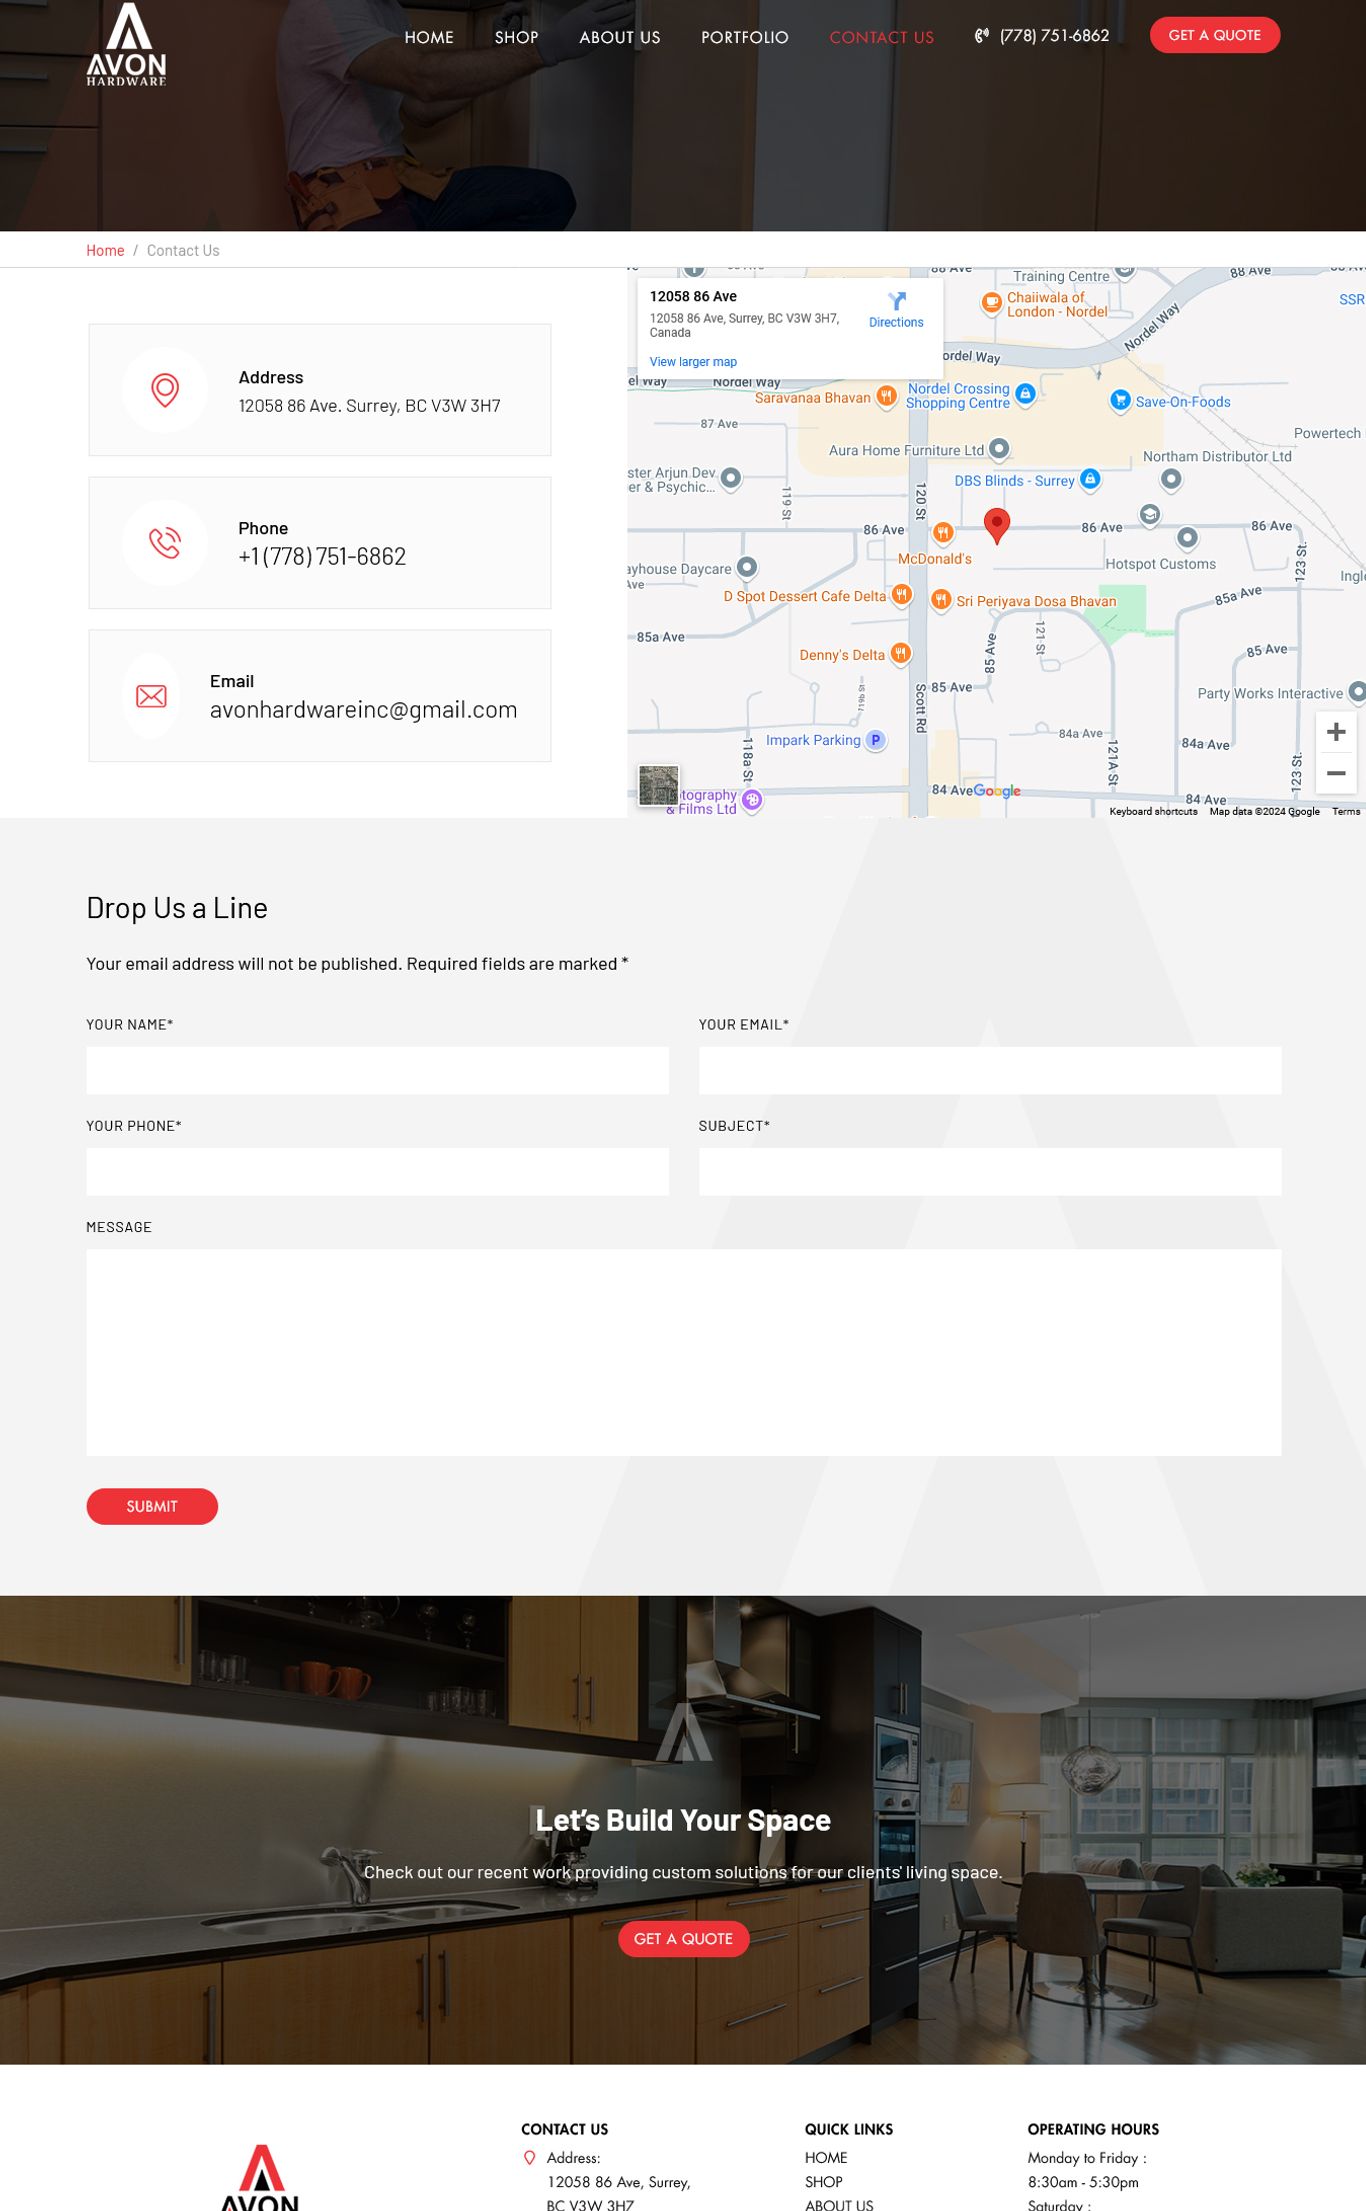Viewport: 1366px width, 2211px height.
Task: Zoom in on the map
Action: coord(1335,732)
